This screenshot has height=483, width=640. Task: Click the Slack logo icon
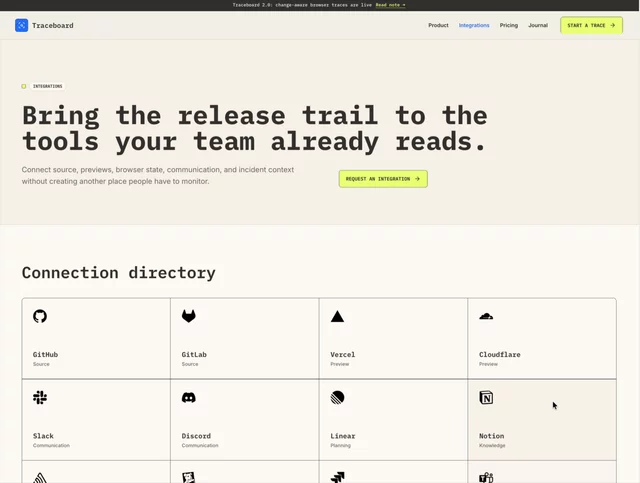[40, 397]
